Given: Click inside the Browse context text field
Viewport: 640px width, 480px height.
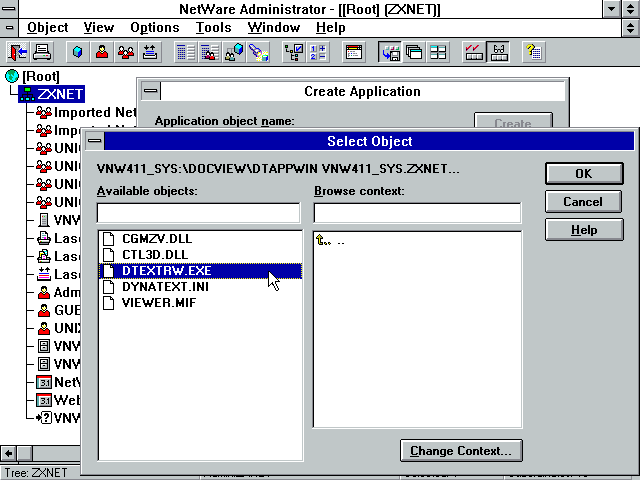Looking at the screenshot, I should tap(418, 213).
